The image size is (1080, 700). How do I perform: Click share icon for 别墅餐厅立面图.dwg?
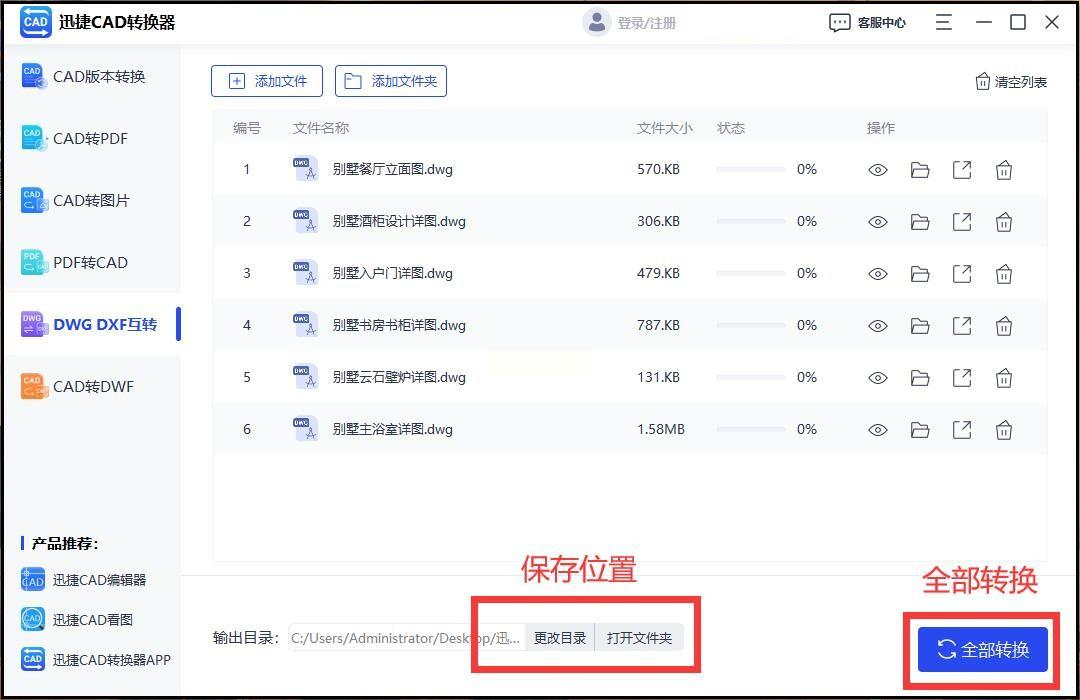(x=962, y=169)
